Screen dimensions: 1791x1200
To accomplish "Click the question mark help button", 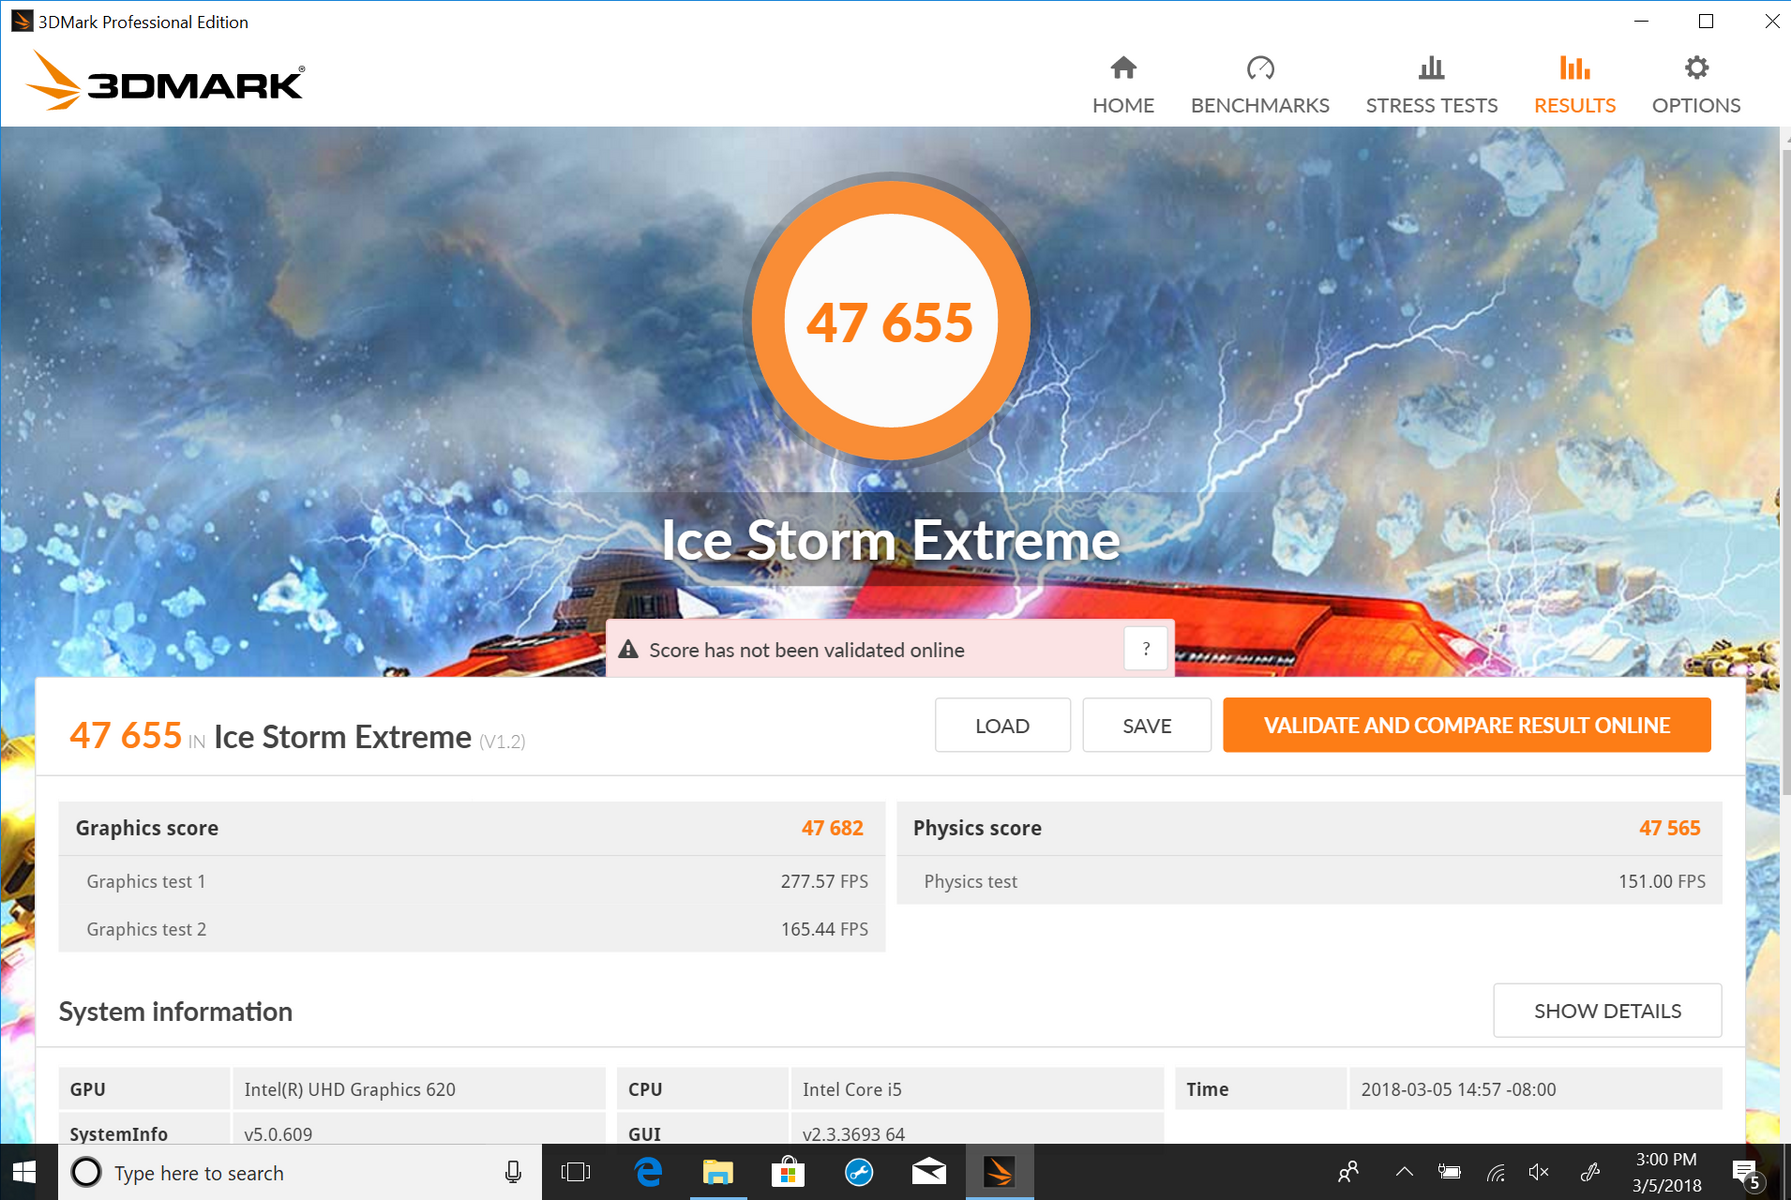I will coord(1146,649).
